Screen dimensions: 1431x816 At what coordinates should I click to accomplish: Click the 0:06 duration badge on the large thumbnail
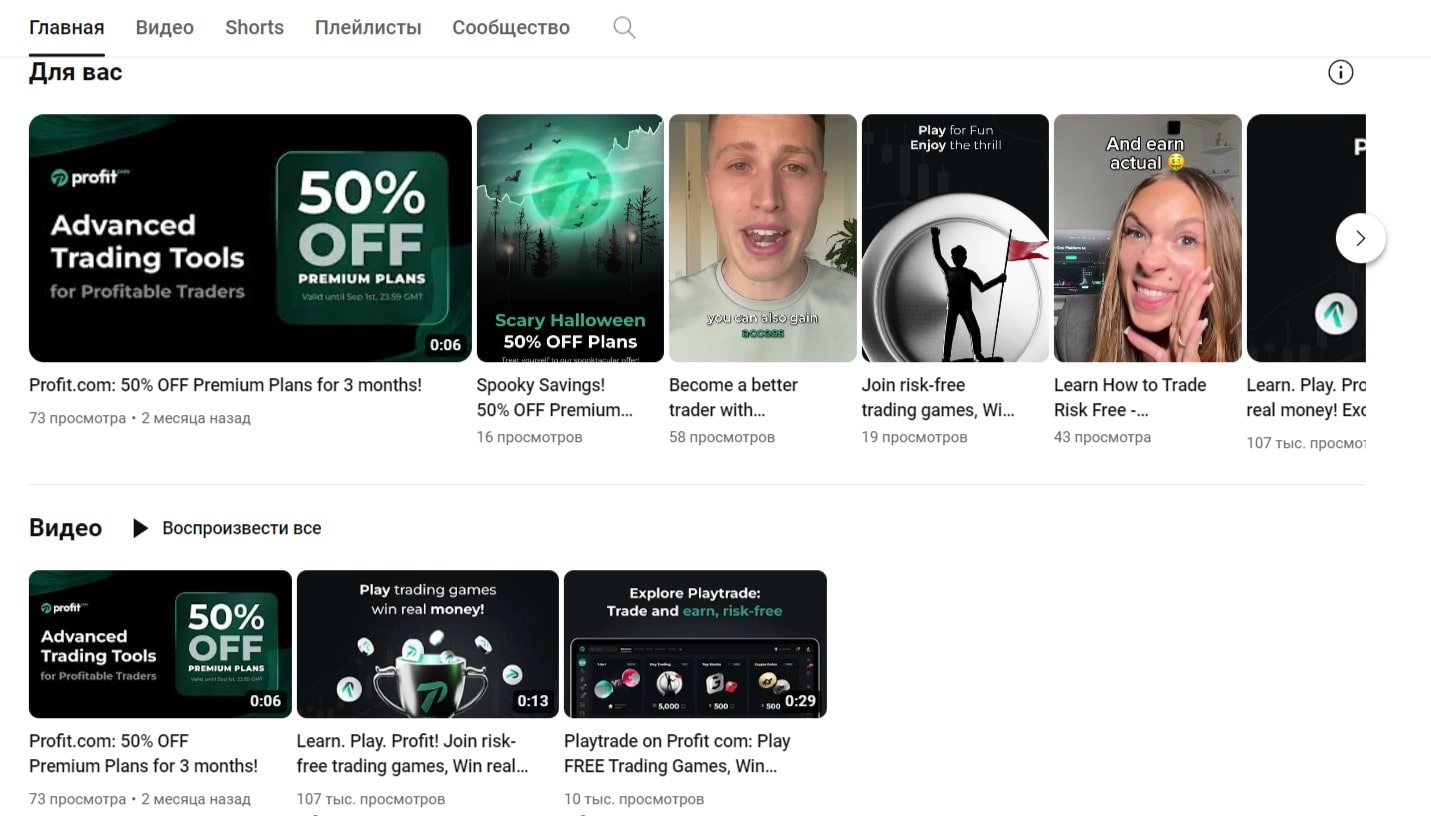[x=445, y=345]
